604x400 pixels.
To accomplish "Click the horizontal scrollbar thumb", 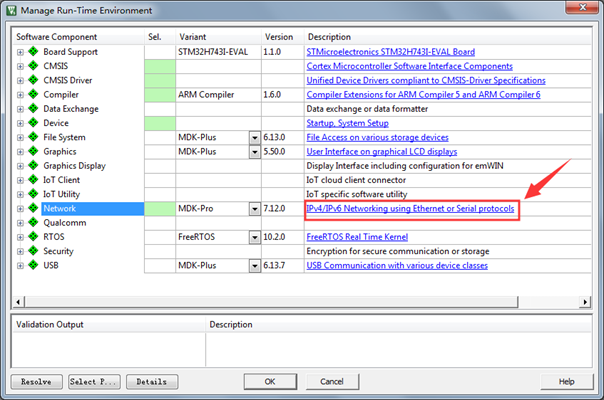I will (x=271, y=302).
